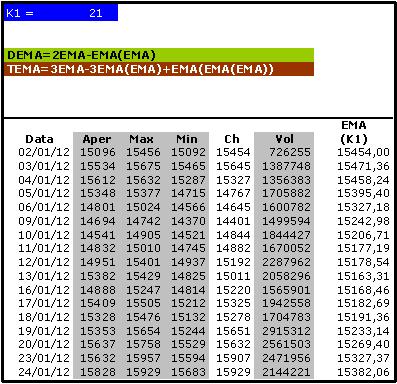The image size is (397, 384).
Task: Click the Ch column header
Action: (232, 139)
